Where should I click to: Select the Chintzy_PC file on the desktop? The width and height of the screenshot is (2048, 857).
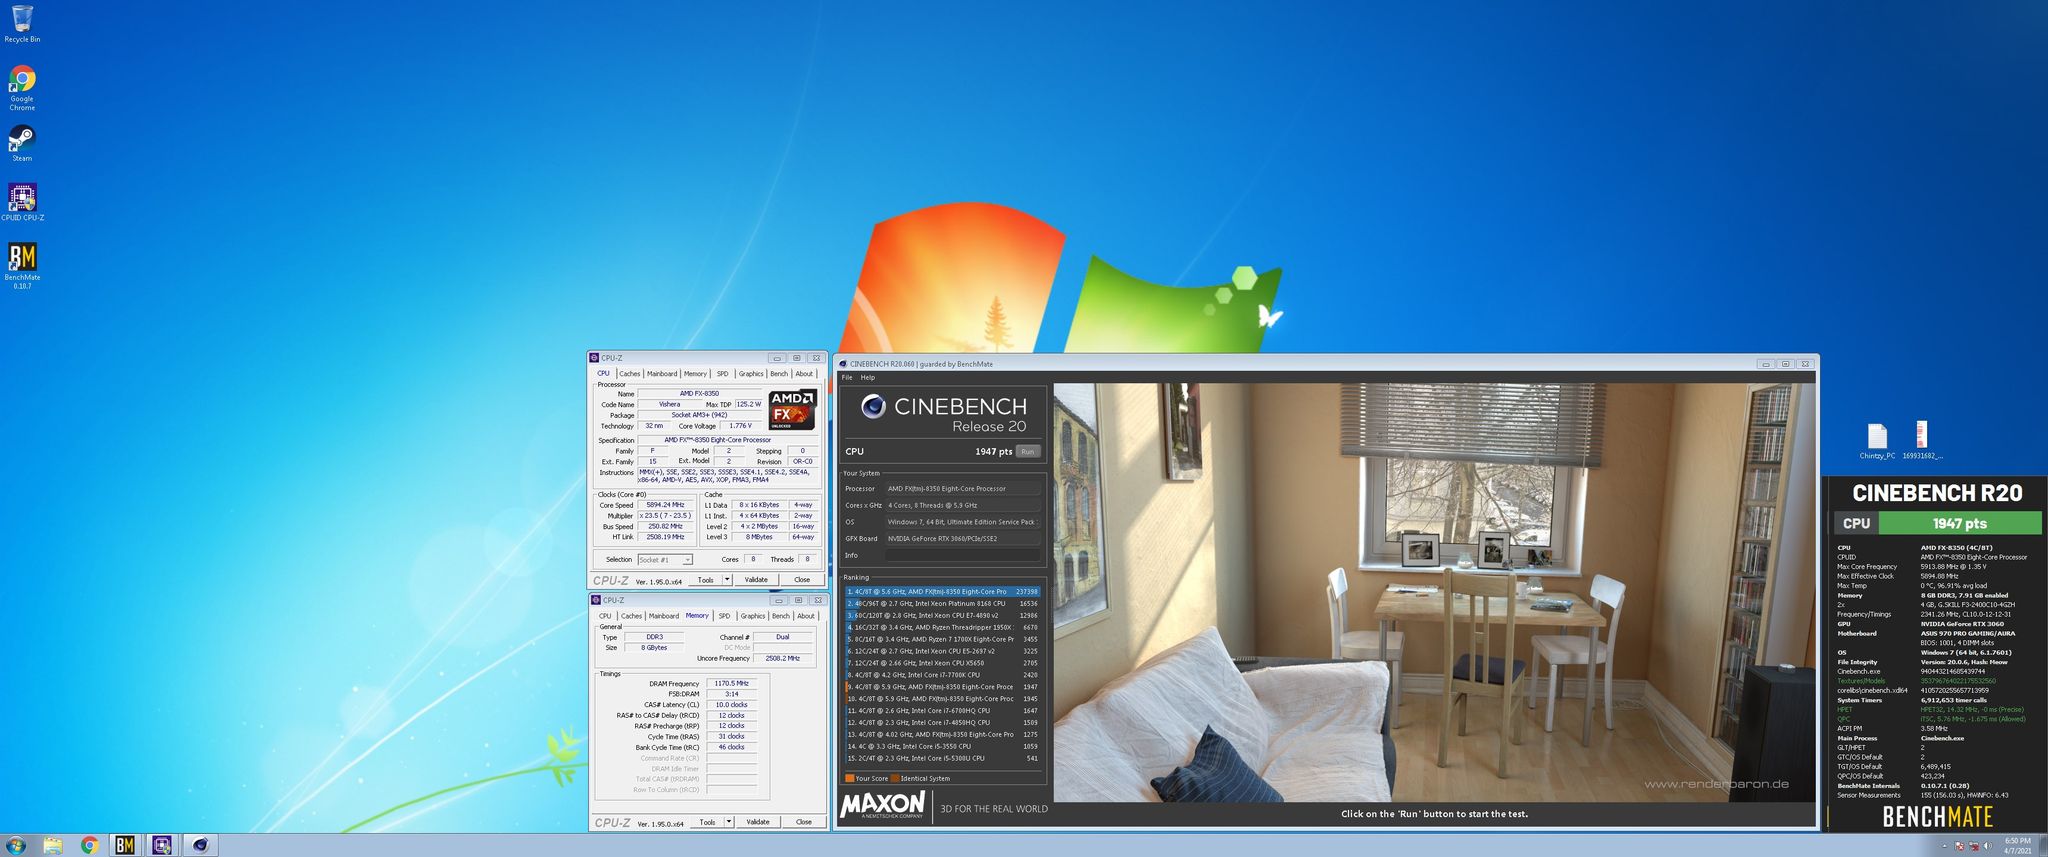pos(1877,441)
